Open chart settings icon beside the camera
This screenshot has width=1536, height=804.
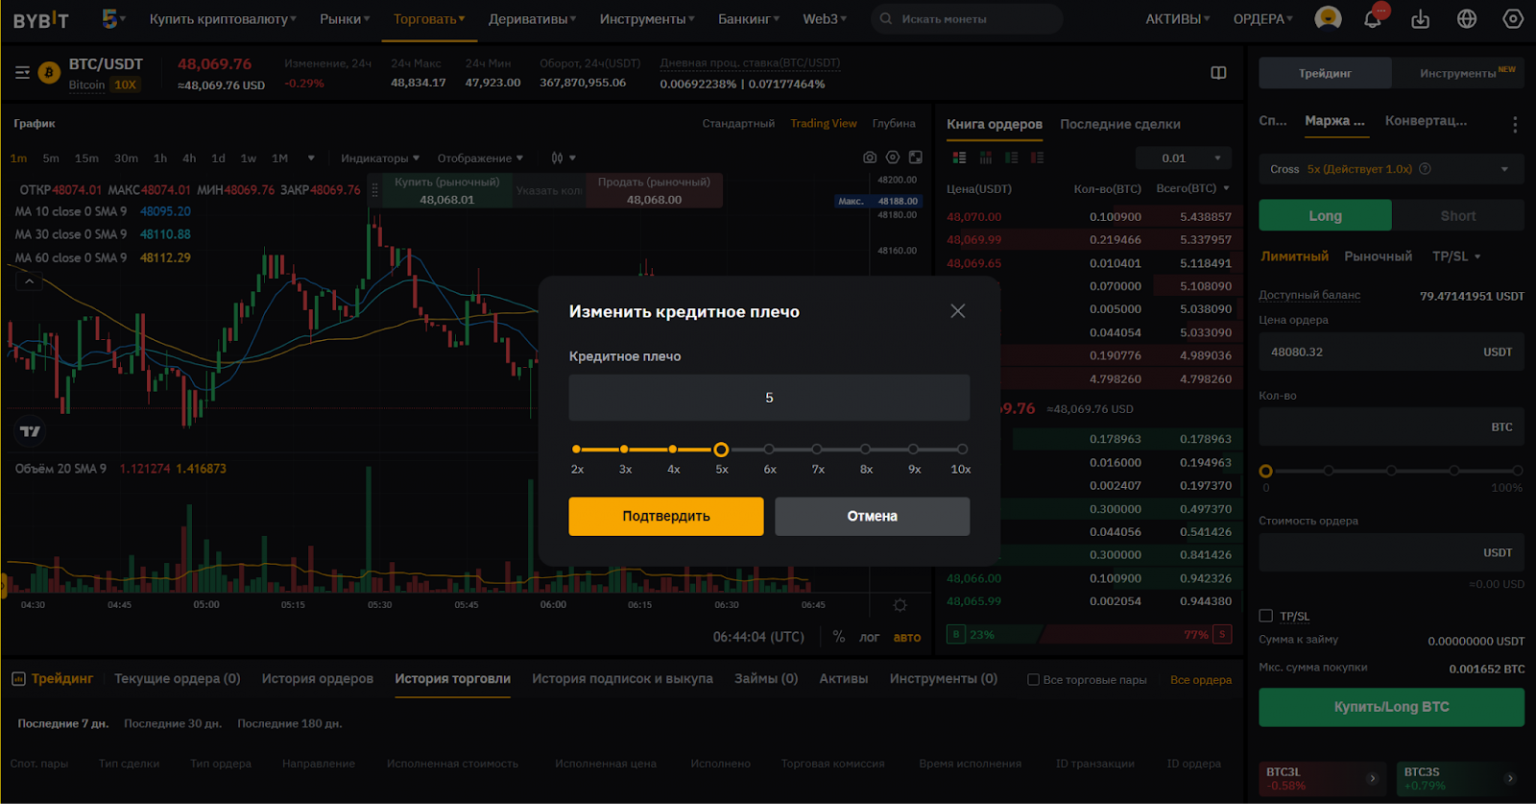tap(893, 158)
